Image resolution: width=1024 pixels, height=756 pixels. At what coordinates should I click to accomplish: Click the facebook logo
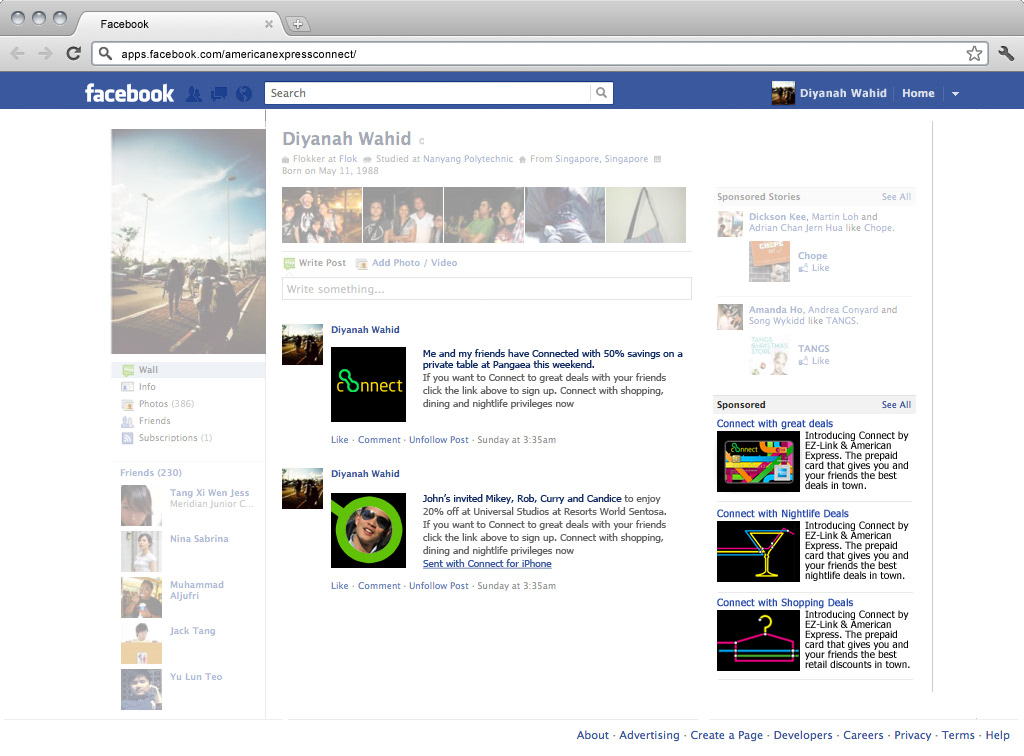tap(129, 93)
